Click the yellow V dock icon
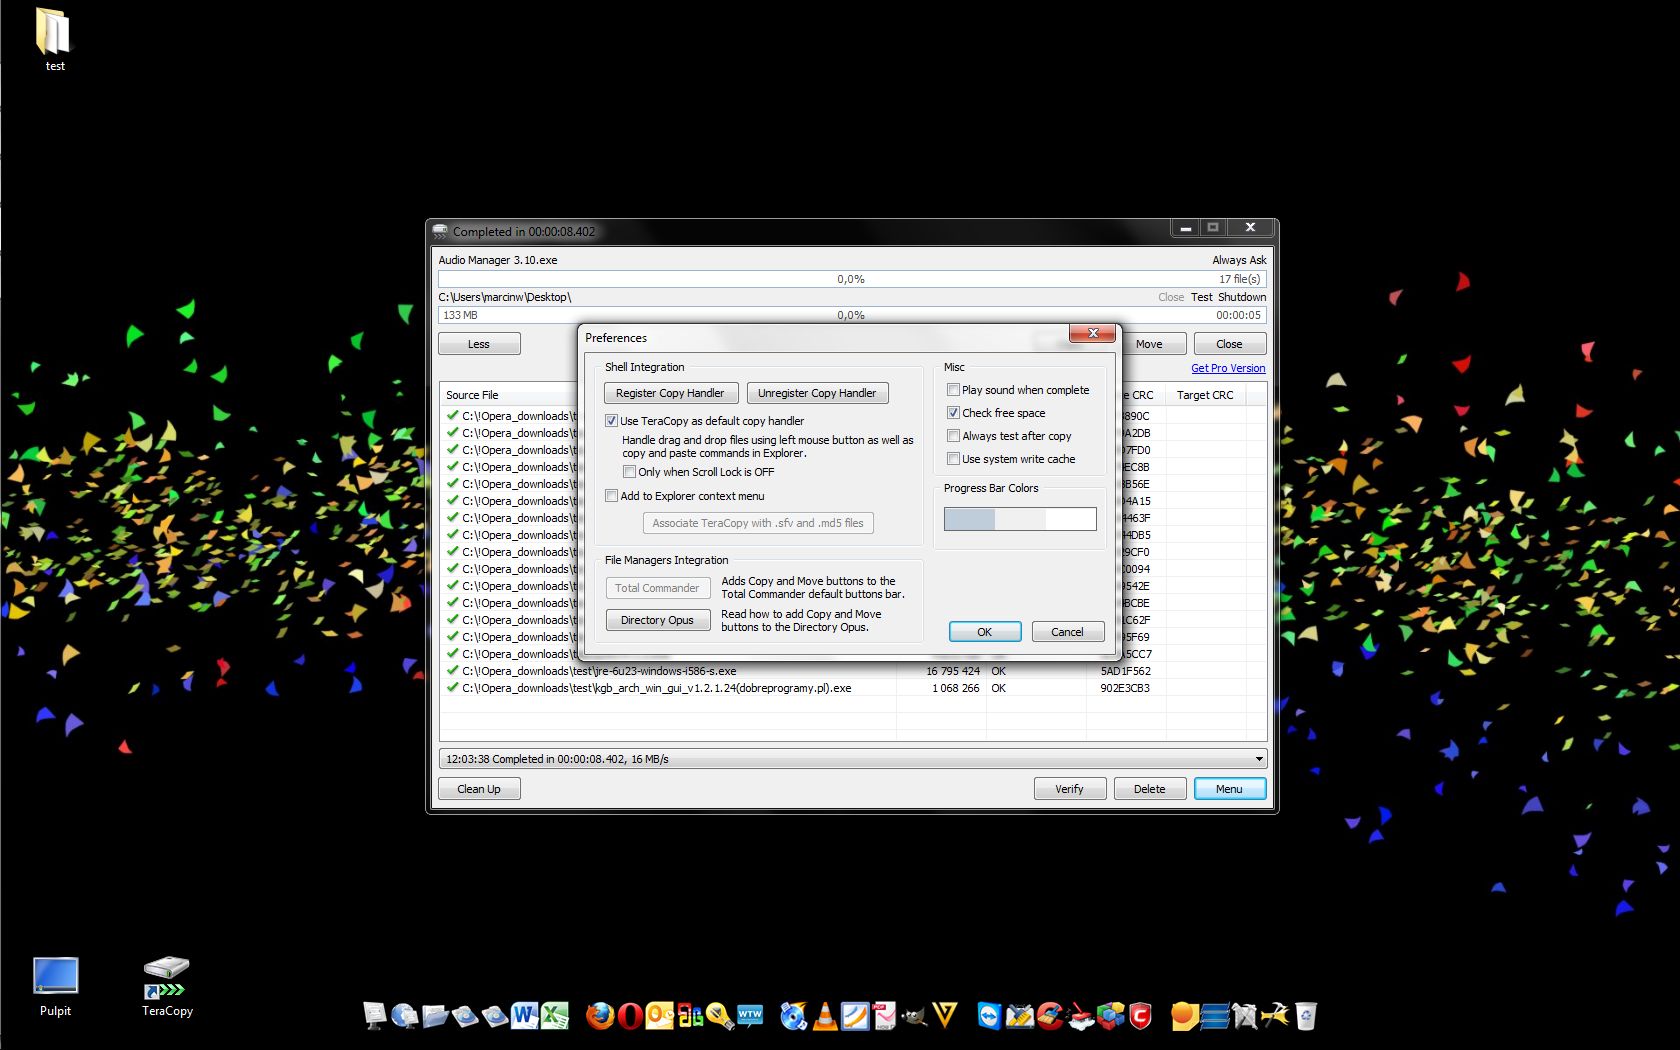This screenshot has height=1050, width=1680. point(945,1016)
